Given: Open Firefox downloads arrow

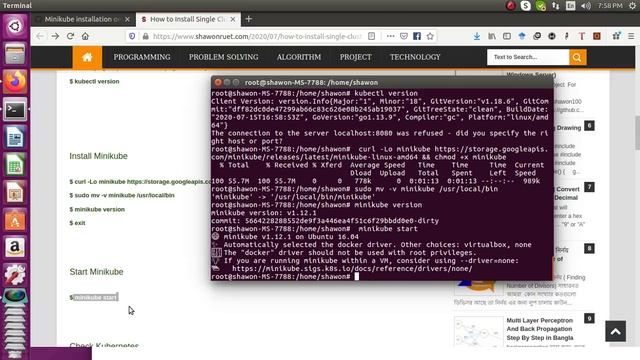Looking at the screenshot, I should [x=477, y=36].
